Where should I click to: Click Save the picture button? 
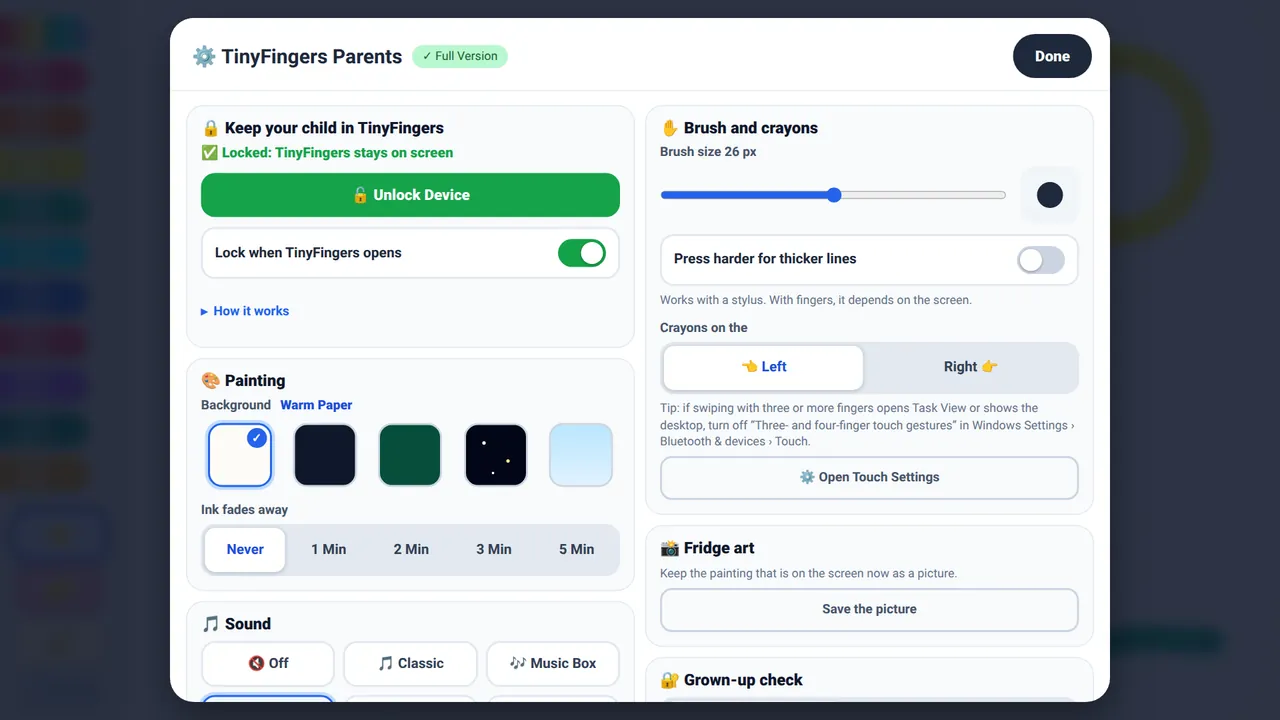[869, 609]
